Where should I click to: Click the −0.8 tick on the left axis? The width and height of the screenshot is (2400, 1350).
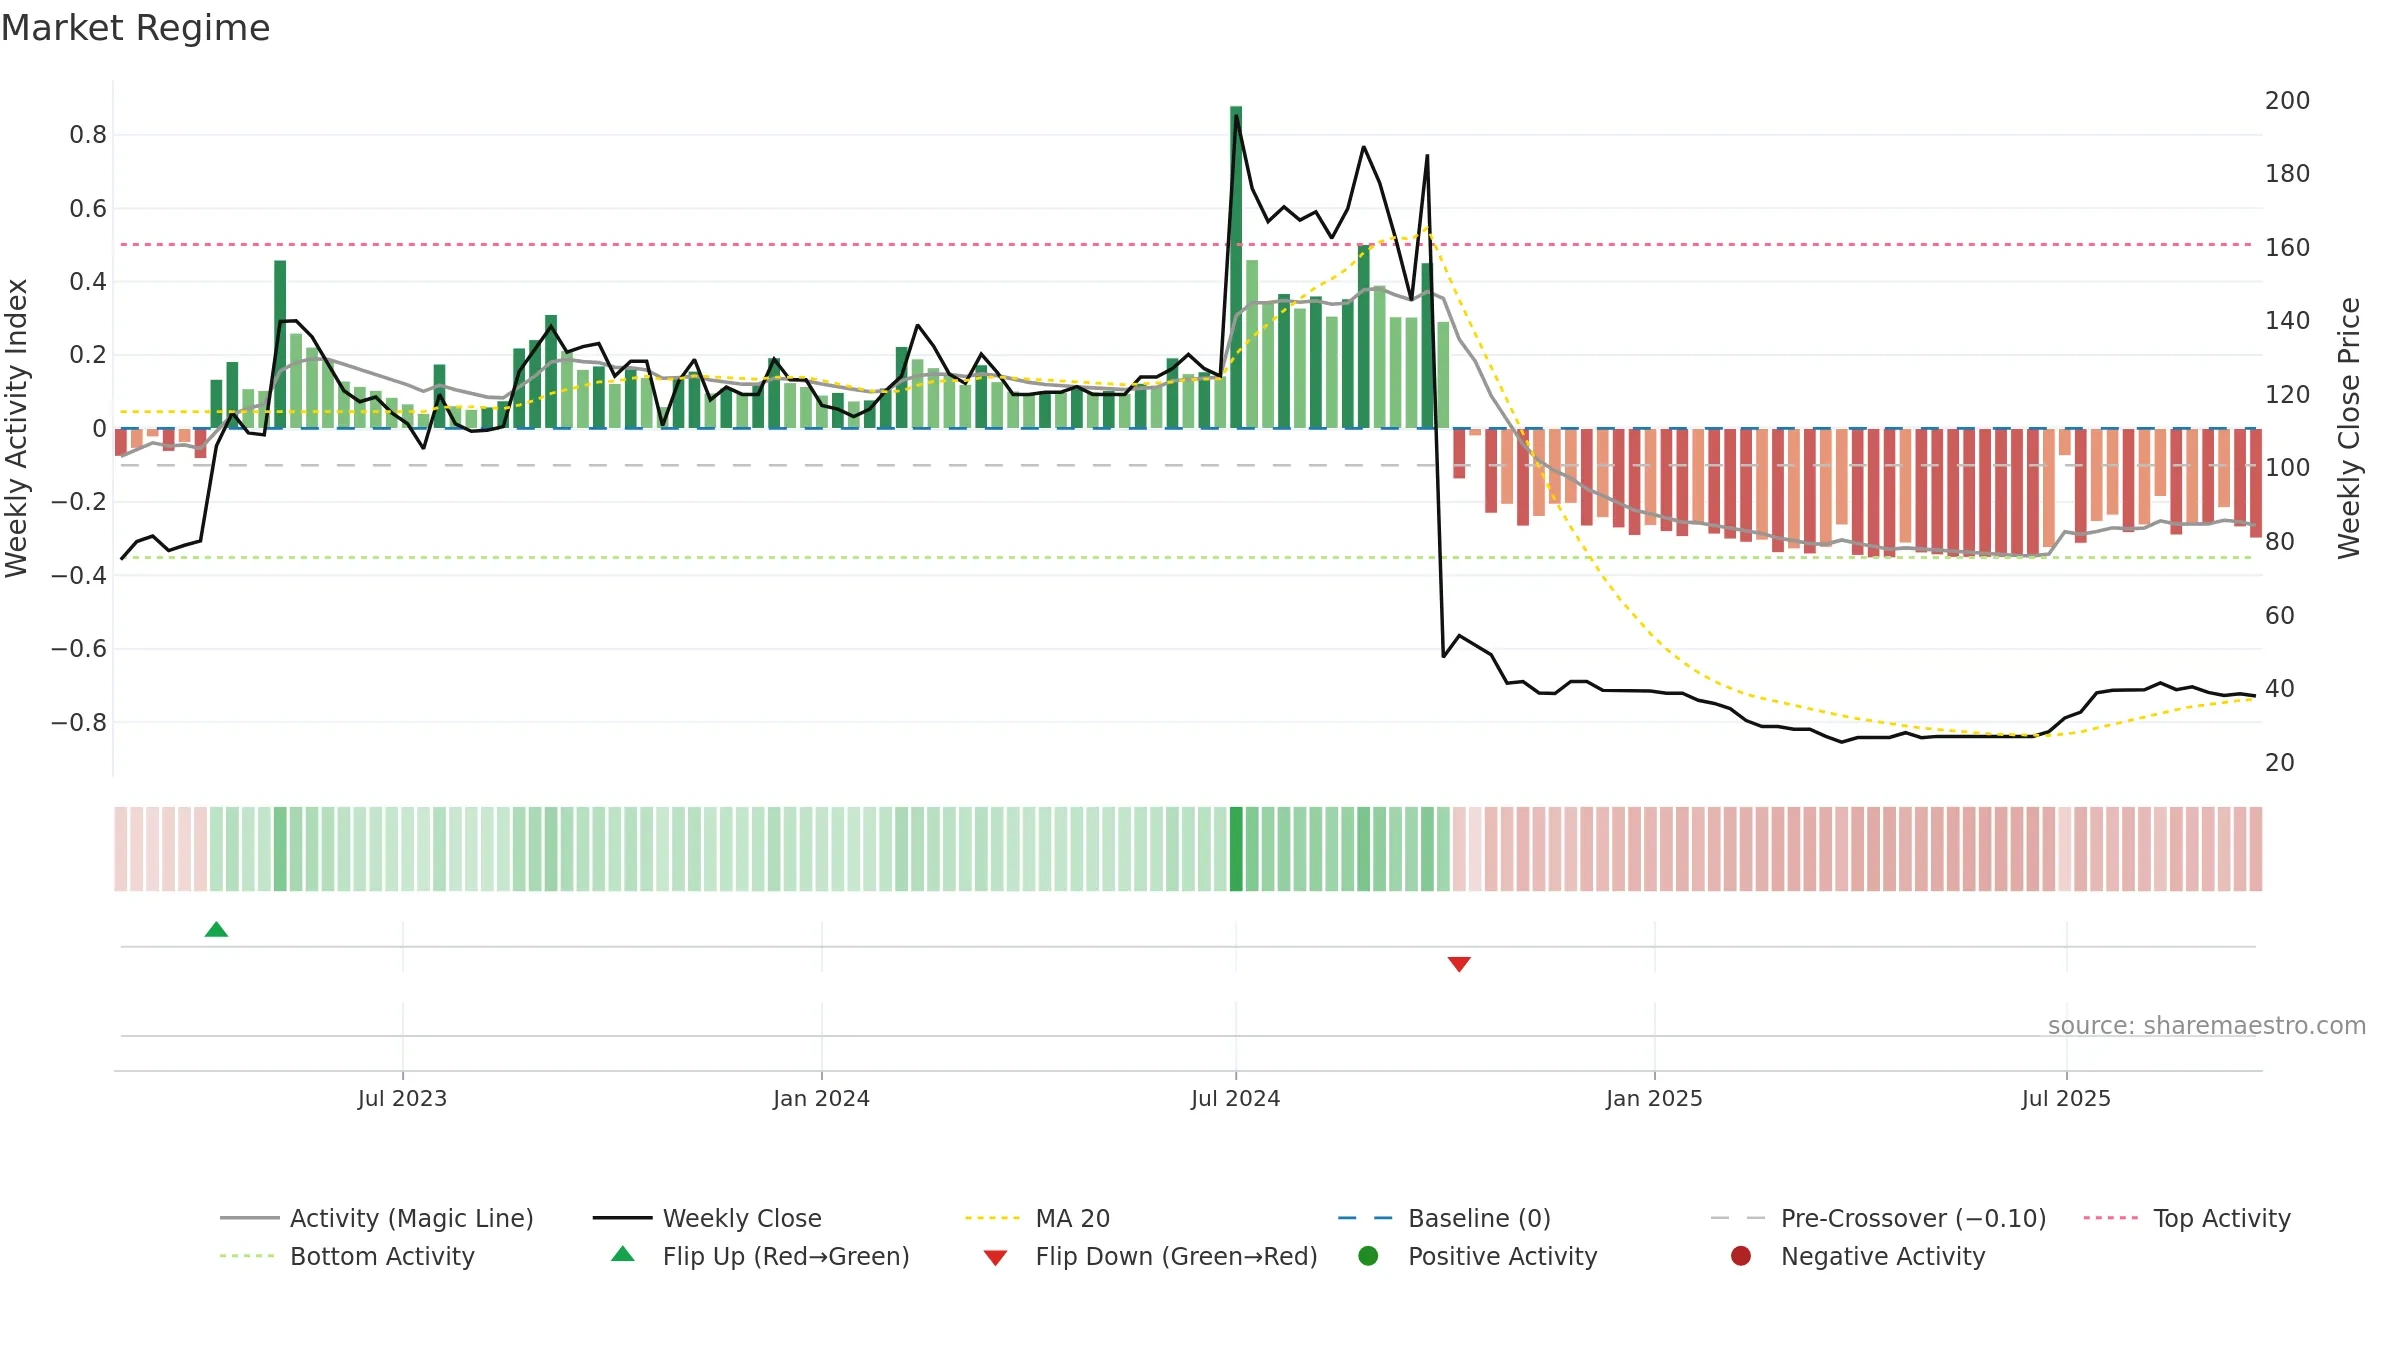(x=79, y=722)
